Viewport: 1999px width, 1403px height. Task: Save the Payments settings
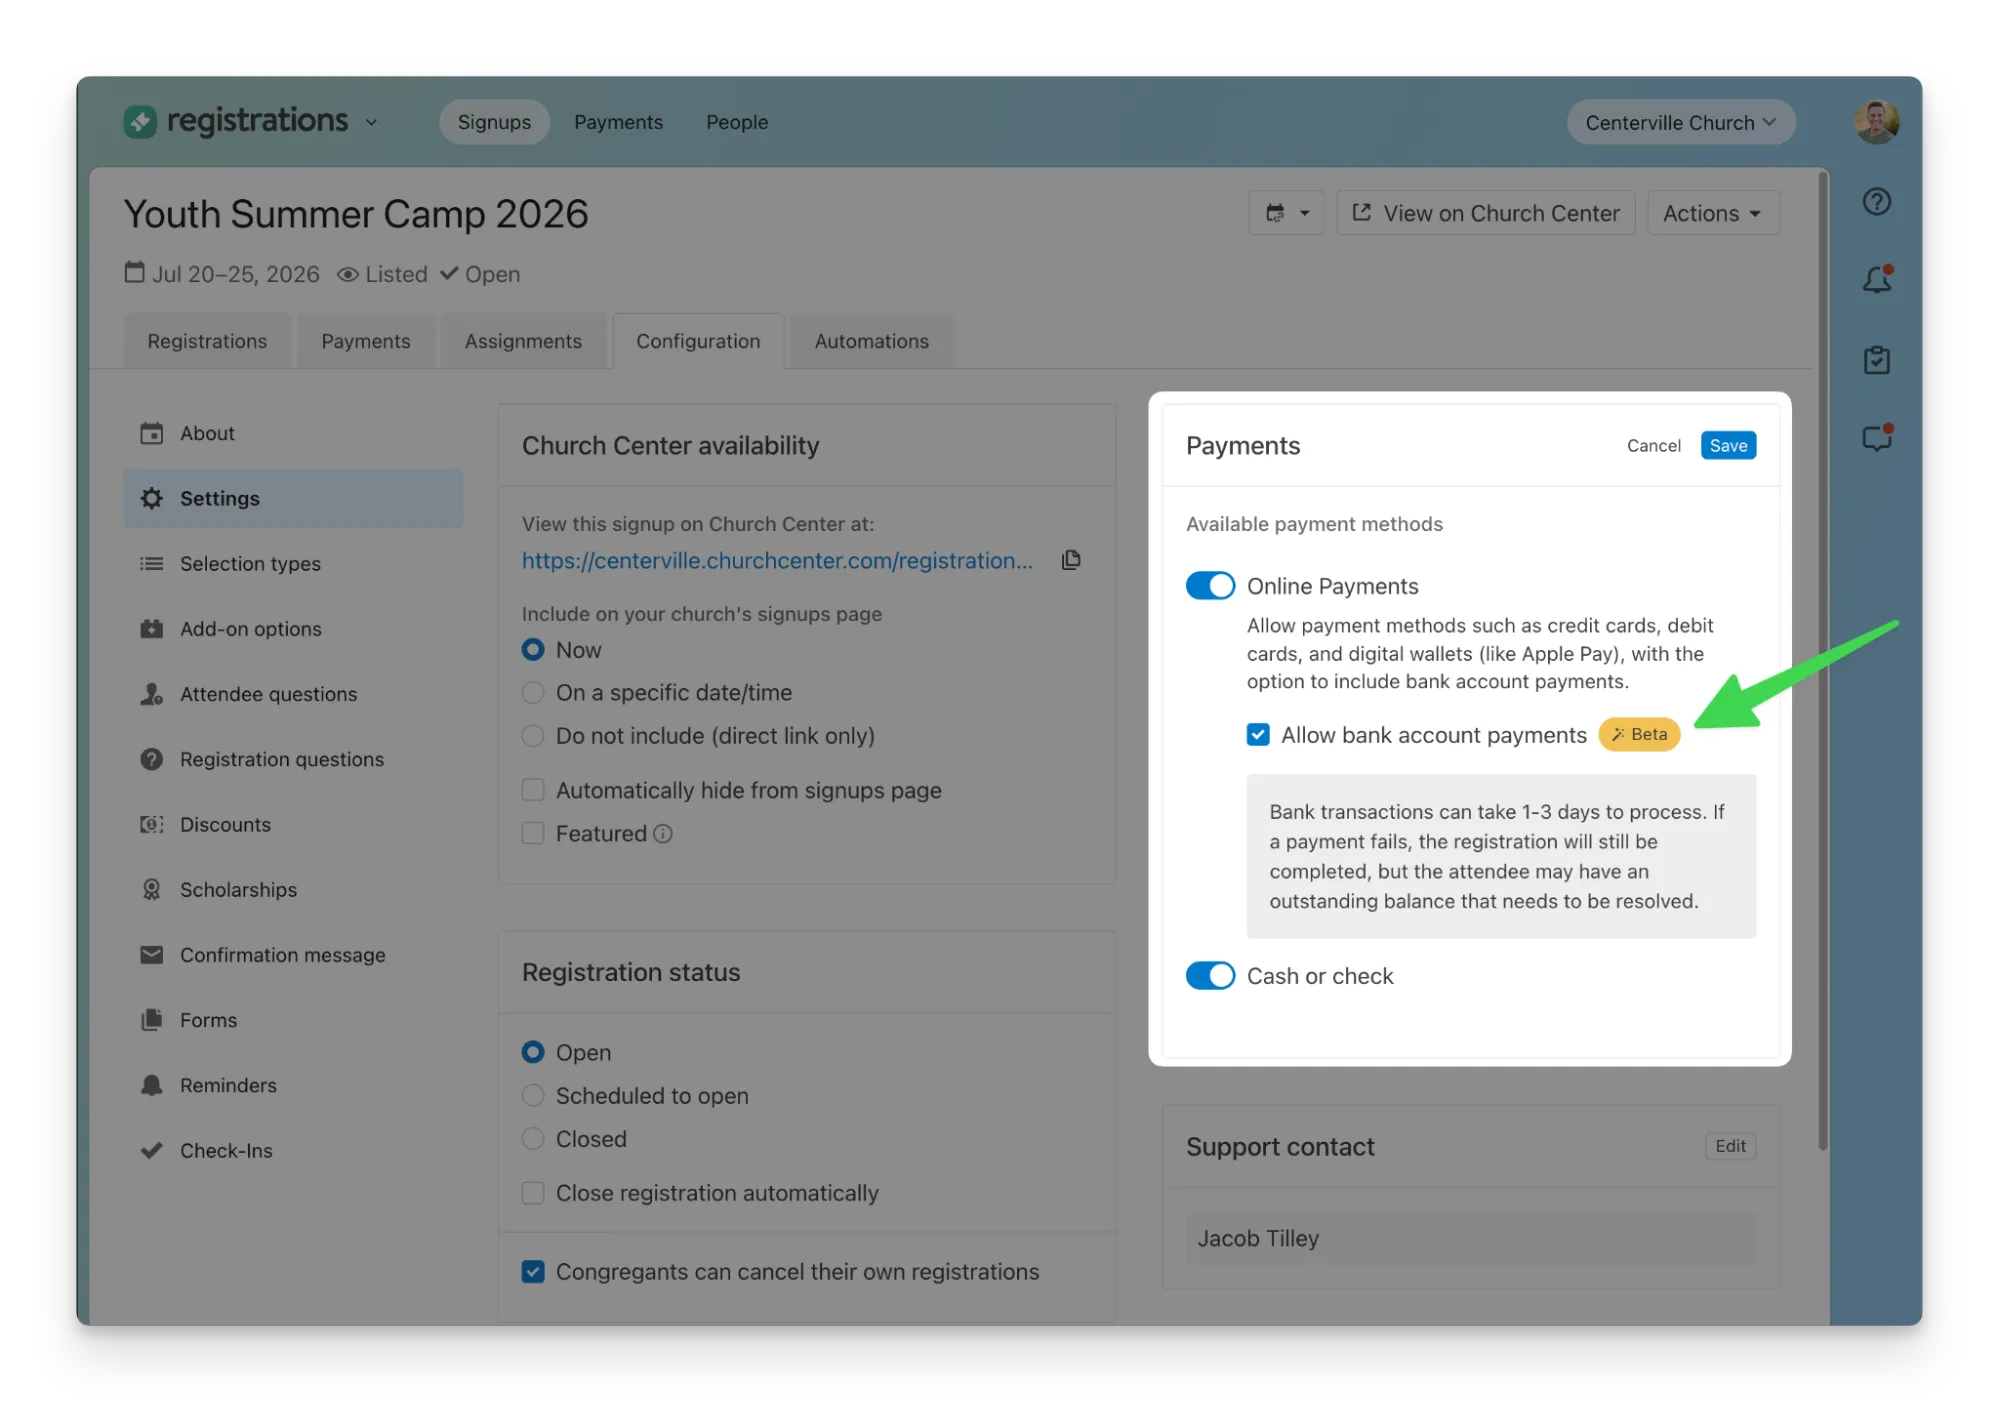point(1727,446)
